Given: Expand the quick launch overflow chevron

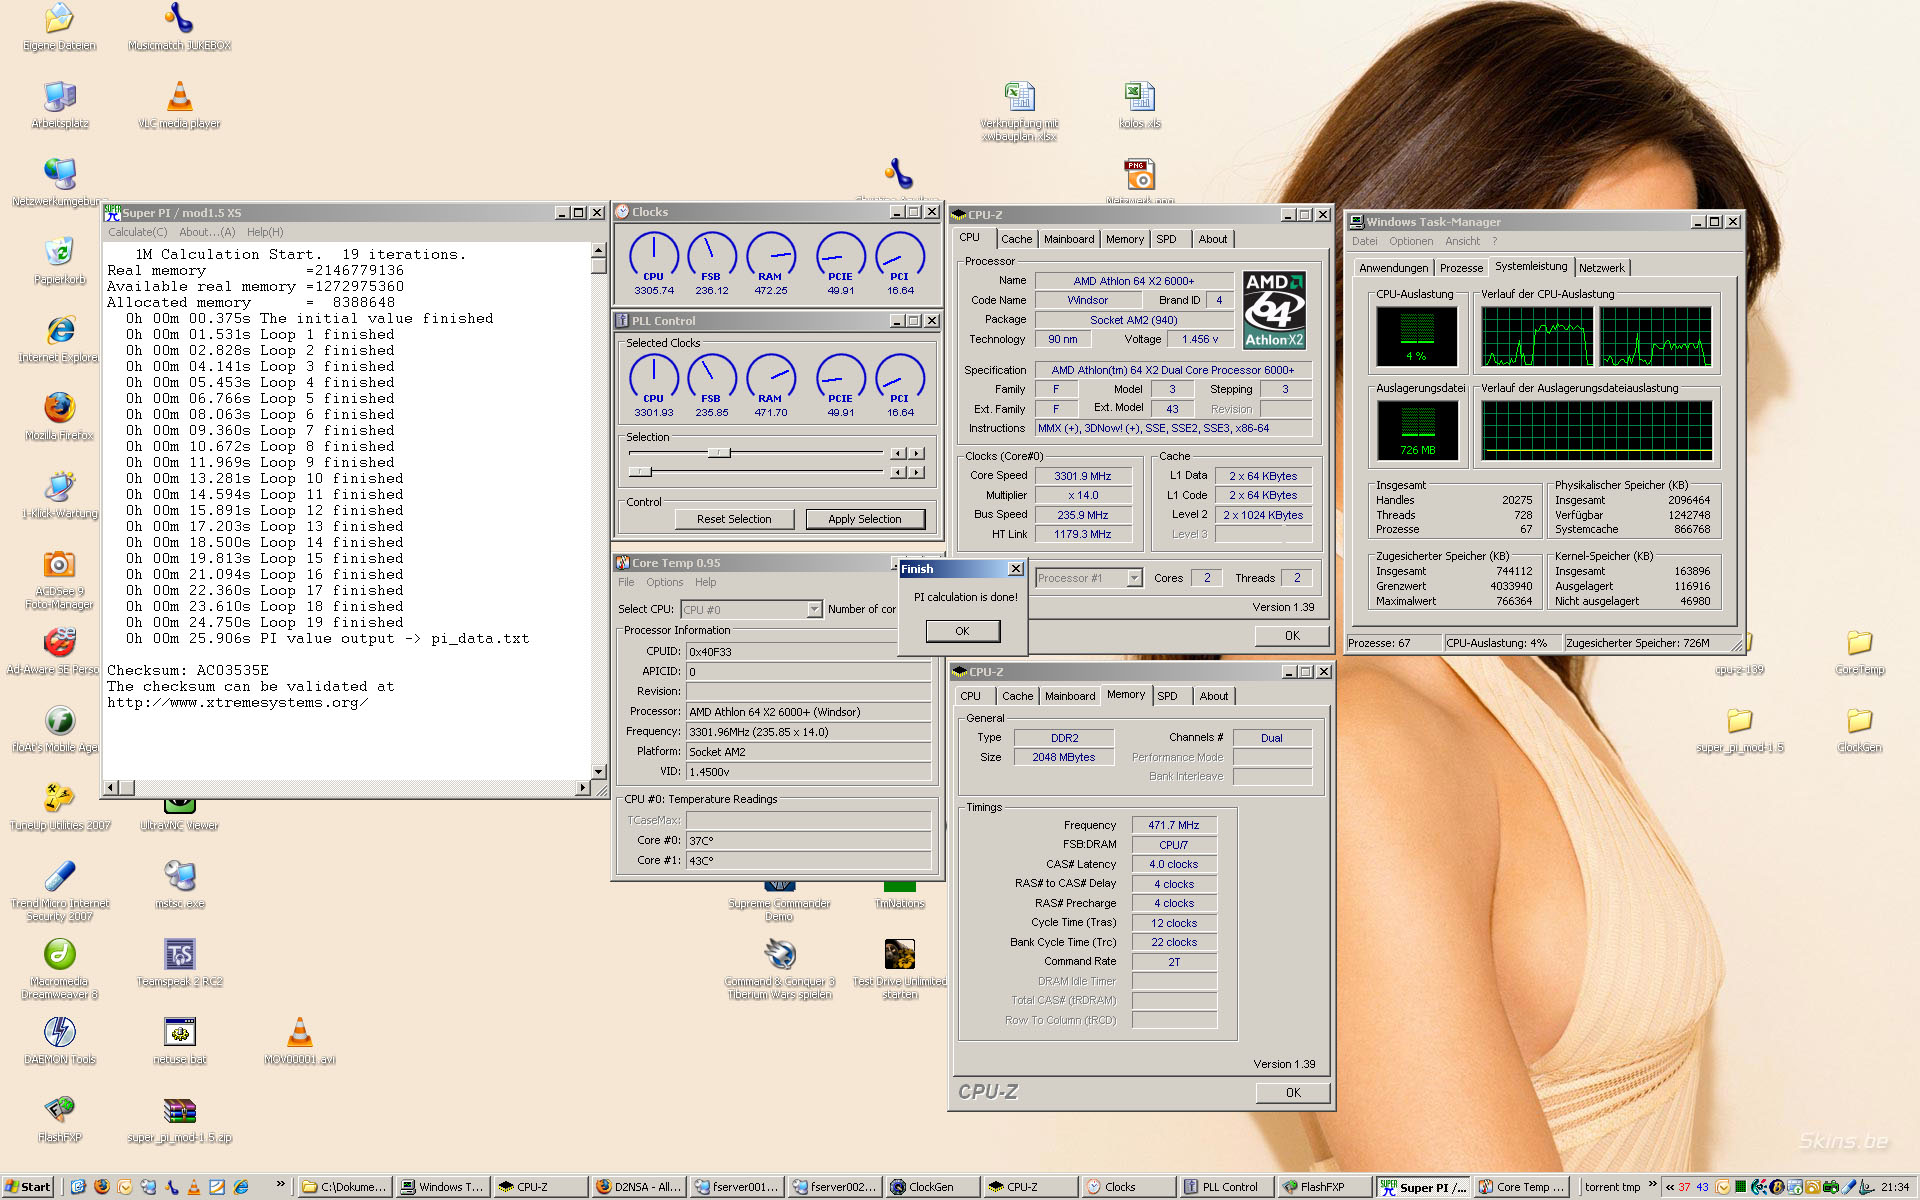Looking at the screenshot, I should 280,1186.
